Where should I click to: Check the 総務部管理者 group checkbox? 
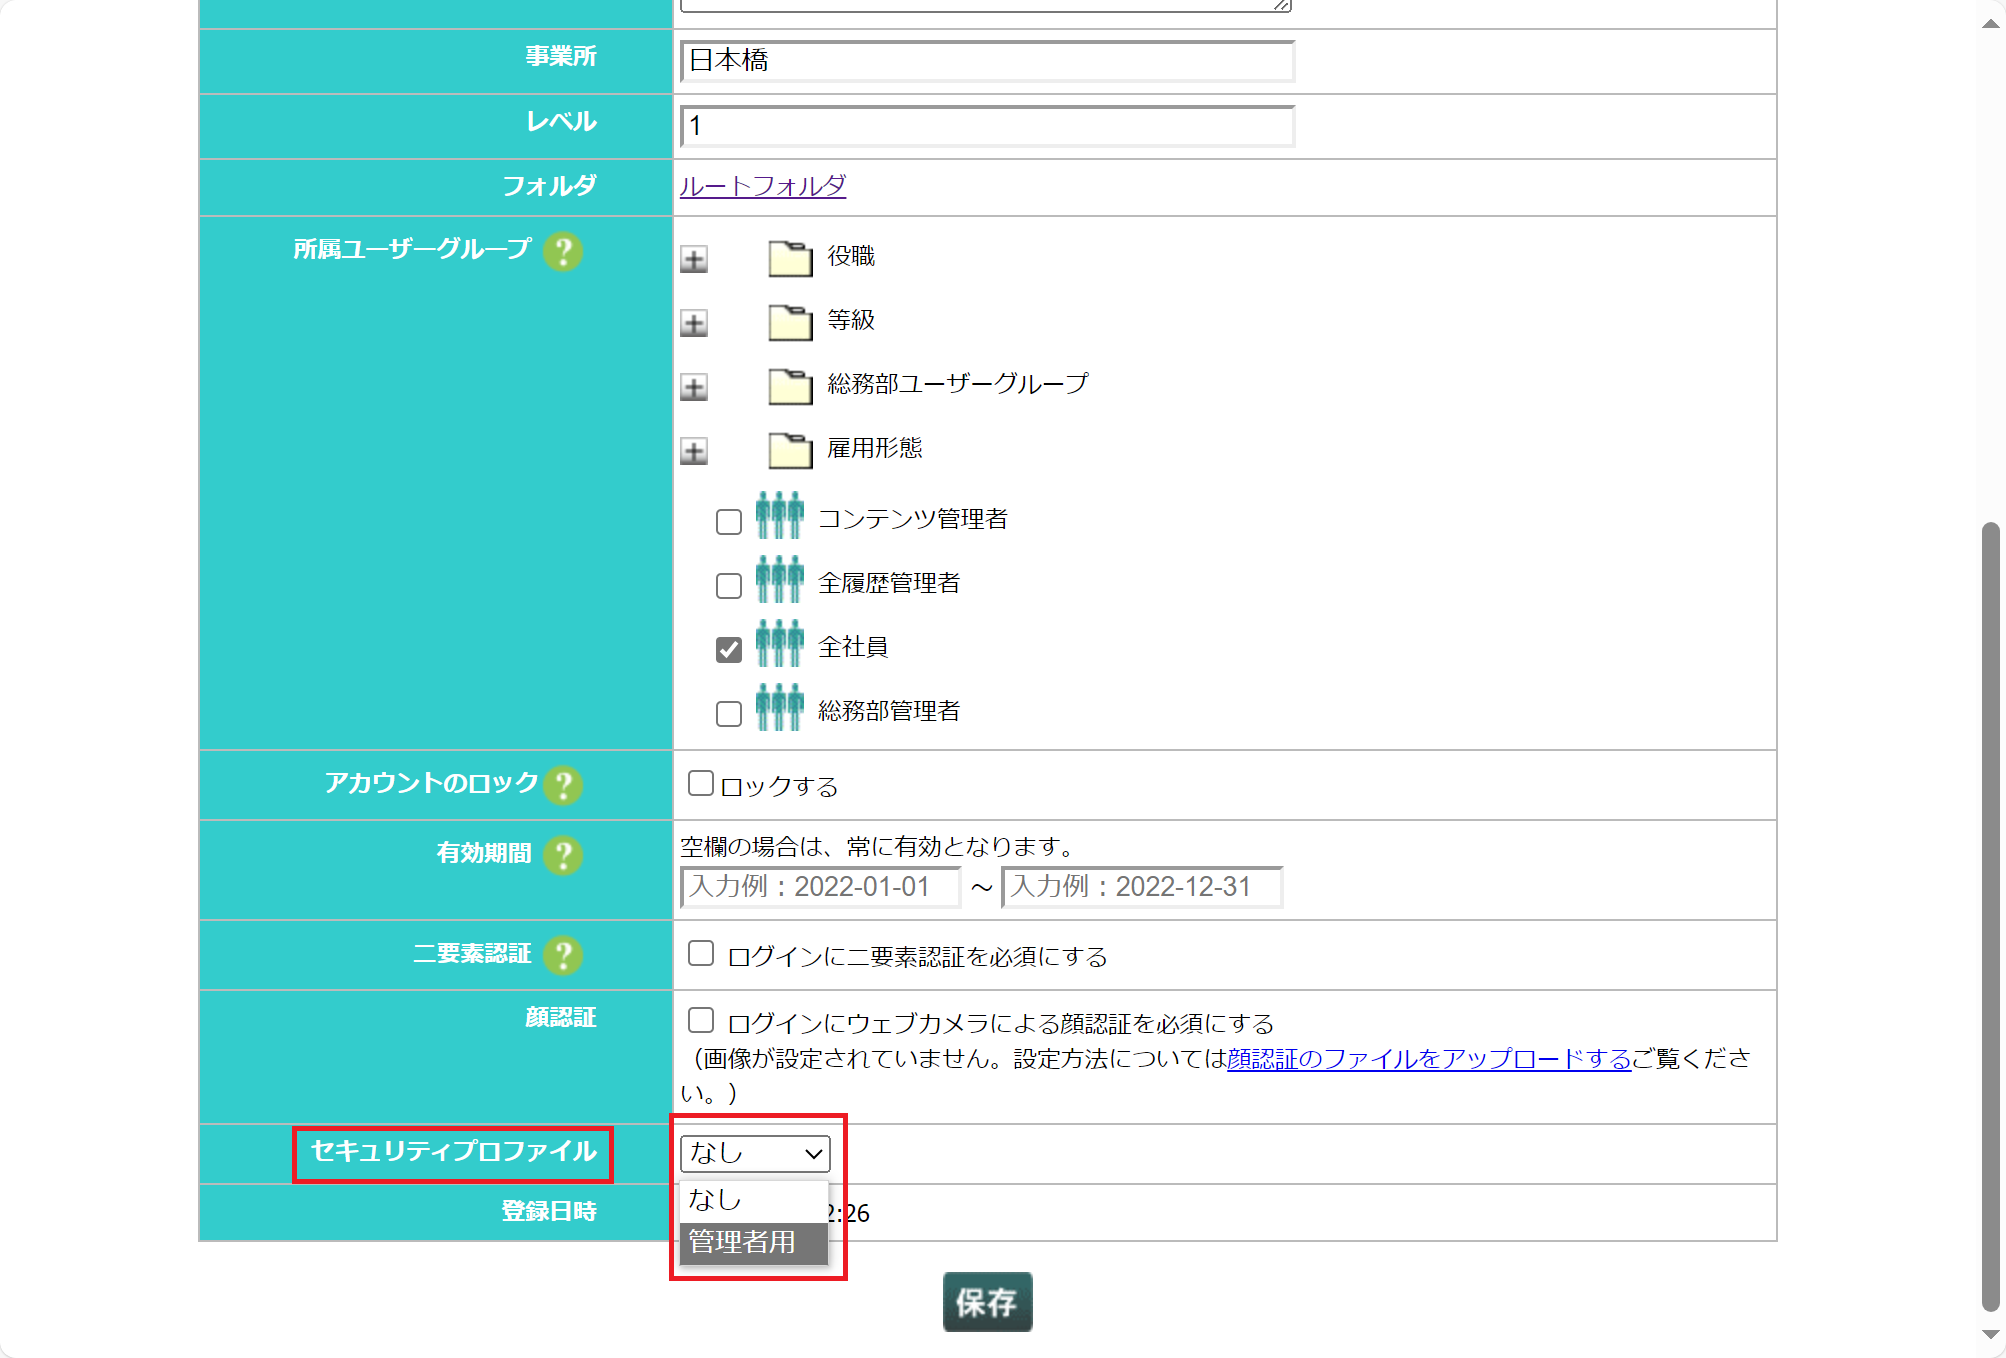pyautogui.click(x=729, y=713)
